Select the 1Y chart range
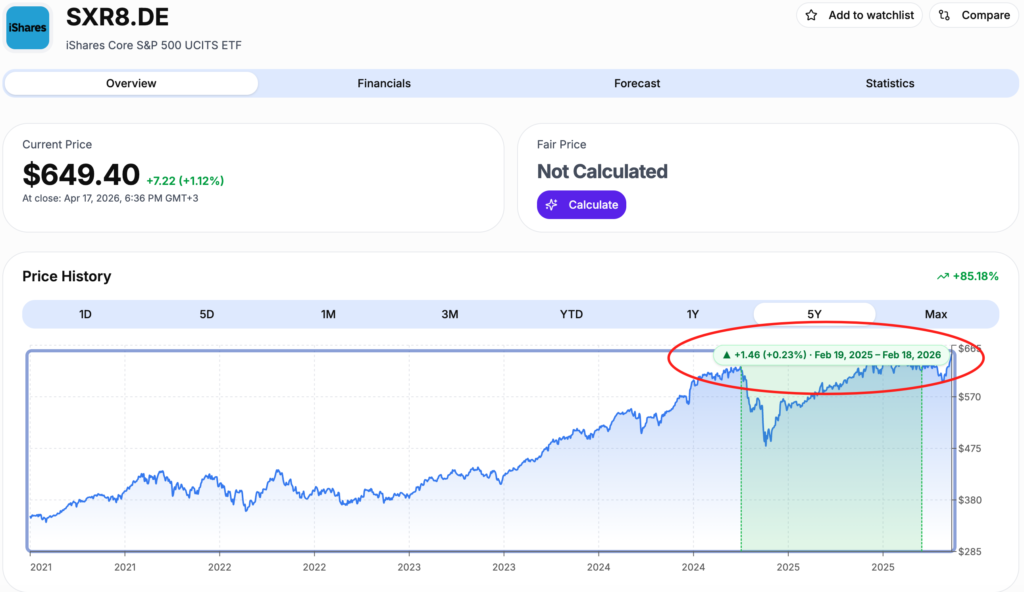 click(x=693, y=314)
